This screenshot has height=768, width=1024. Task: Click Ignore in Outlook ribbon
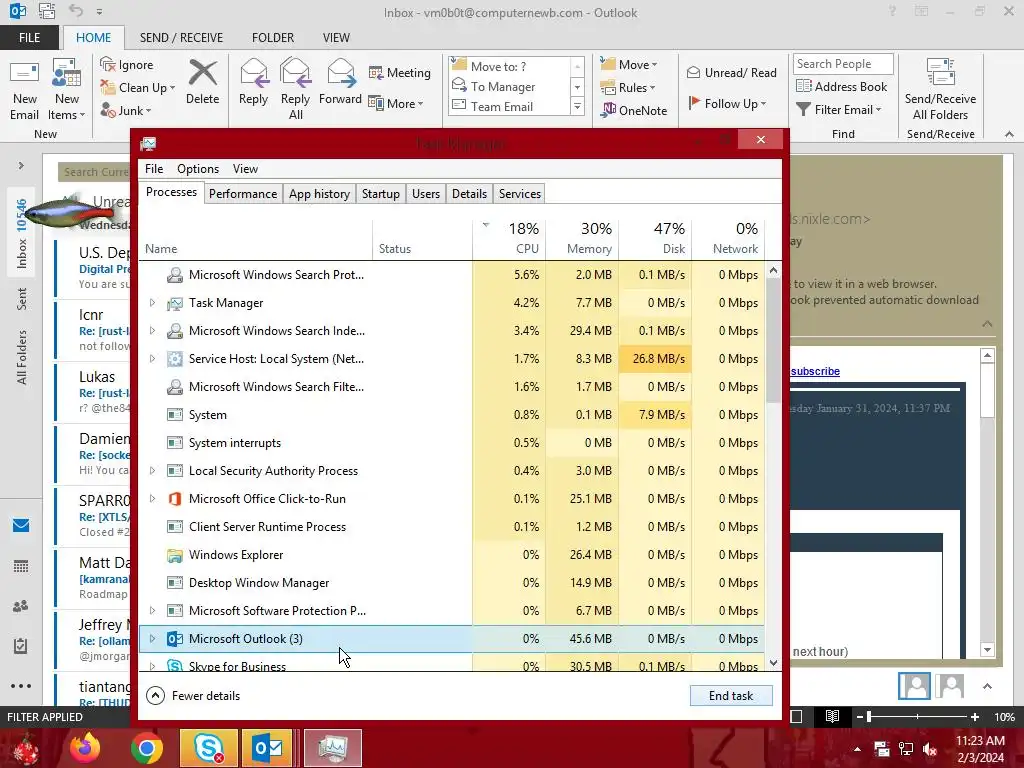click(x=127, y=65)
